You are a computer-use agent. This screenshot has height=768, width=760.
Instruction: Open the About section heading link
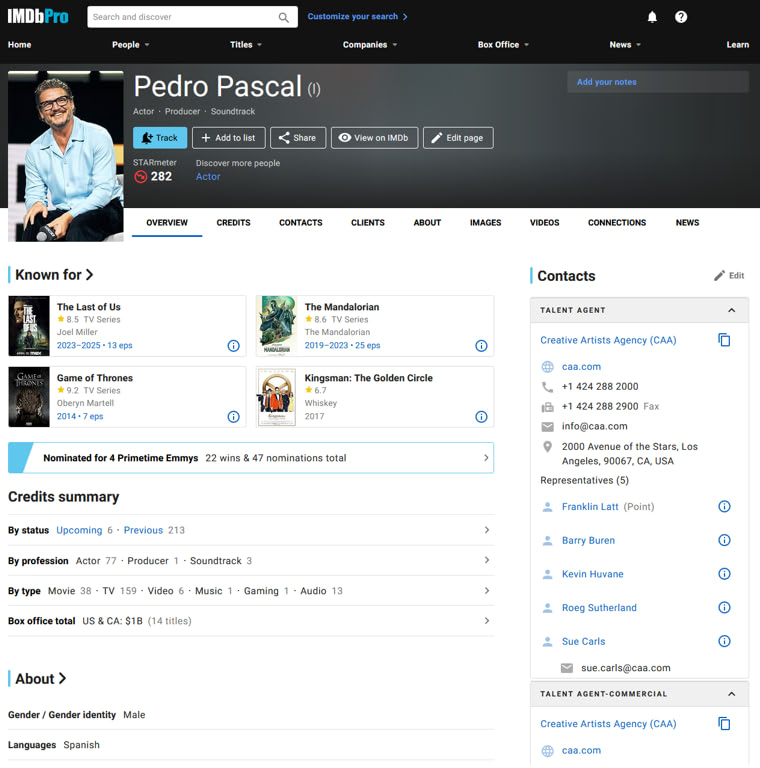pos(41,679)
